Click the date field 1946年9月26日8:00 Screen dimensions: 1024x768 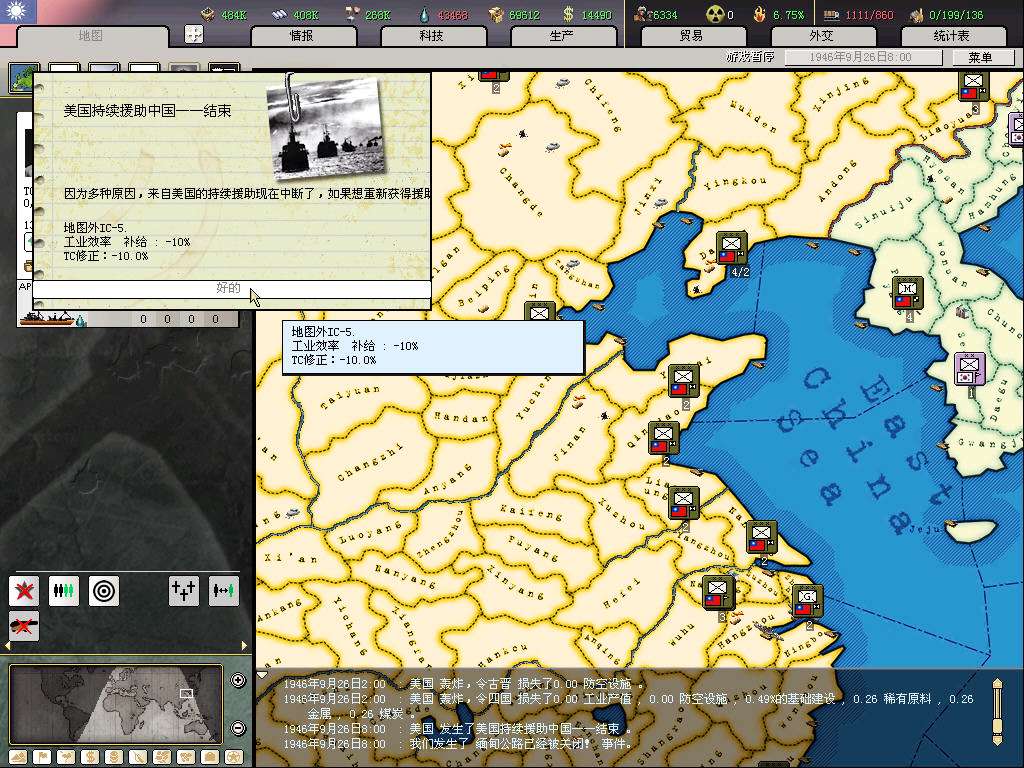[863, 57]
